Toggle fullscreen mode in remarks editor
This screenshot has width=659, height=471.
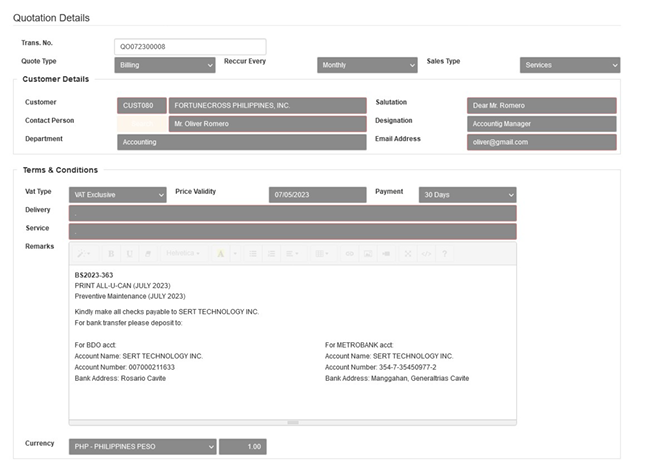pyautogui.click(x=408, y=254)
